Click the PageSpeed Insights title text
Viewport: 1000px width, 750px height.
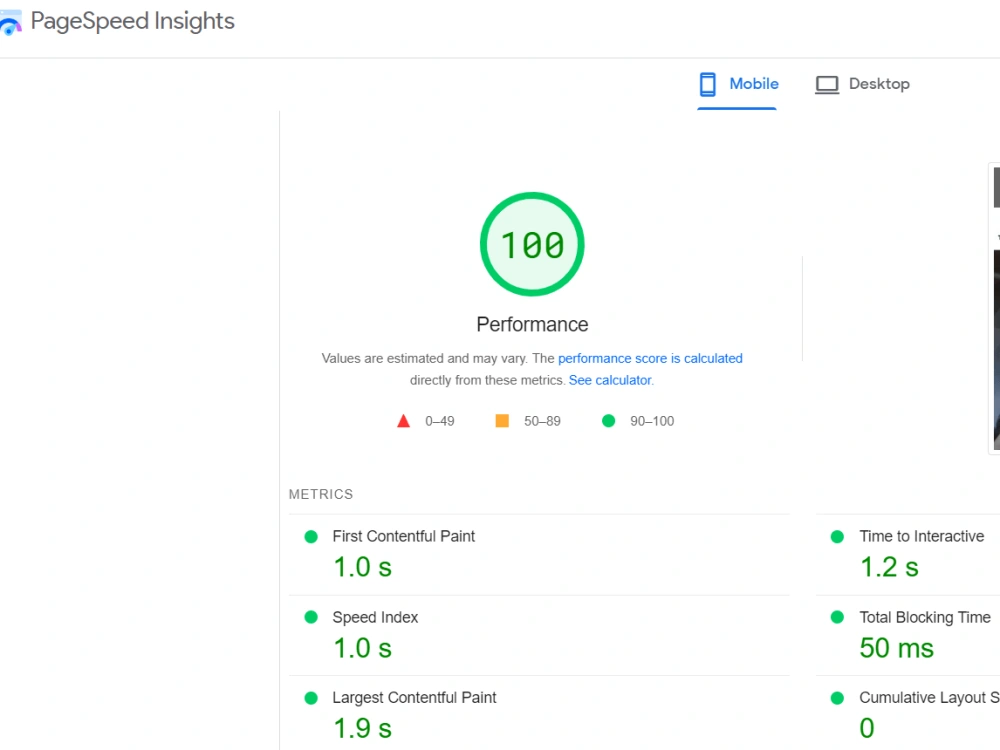133,21
